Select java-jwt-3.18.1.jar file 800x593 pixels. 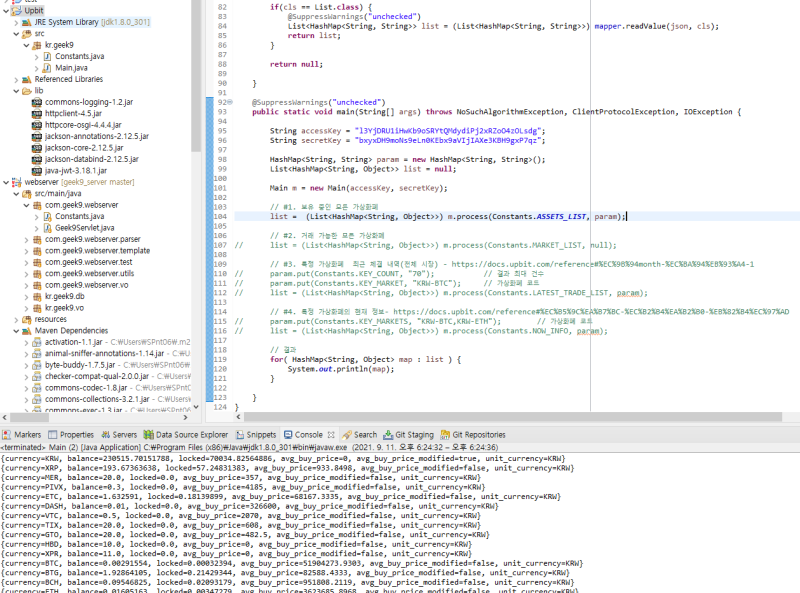76,171
